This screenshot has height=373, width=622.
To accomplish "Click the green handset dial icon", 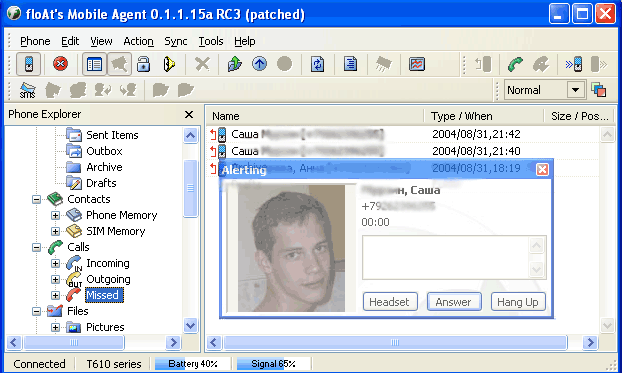I will tap(515, 64).
